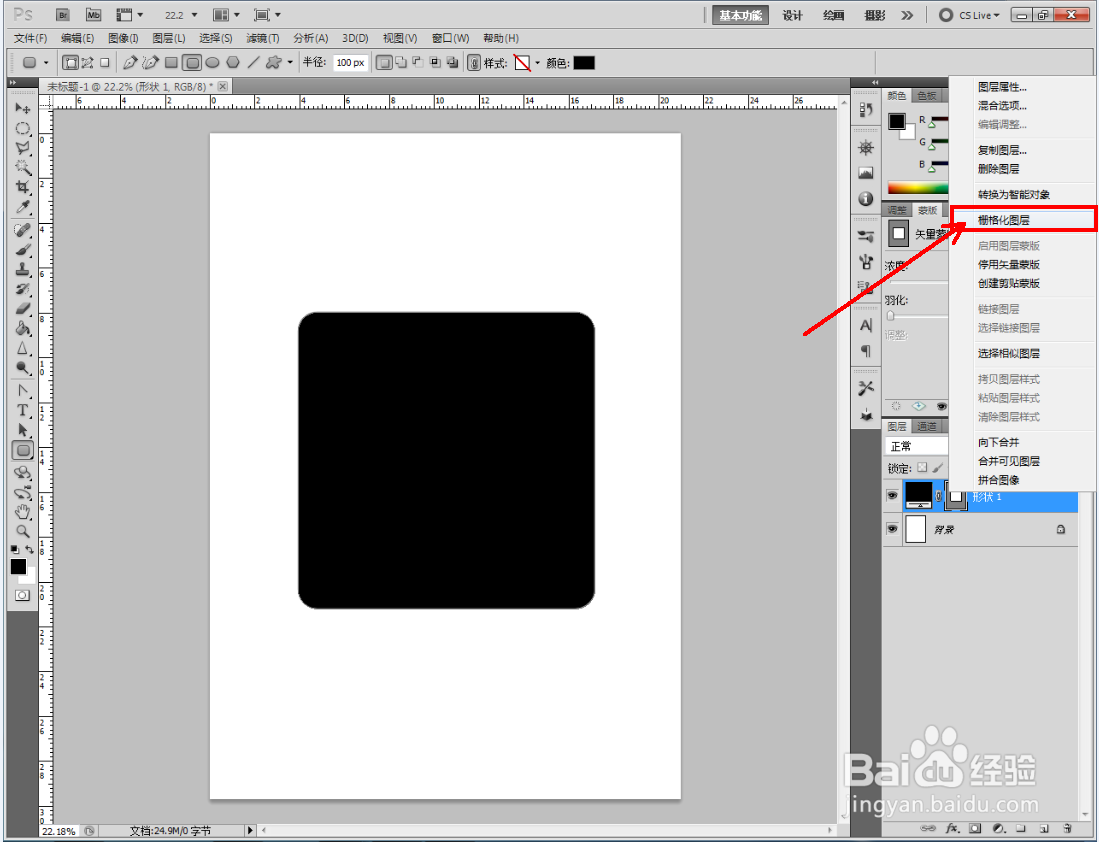Choose Polygon shape in options bar
The height and width of the screenshot is (842, 1099).
click(x=233, y=63)
